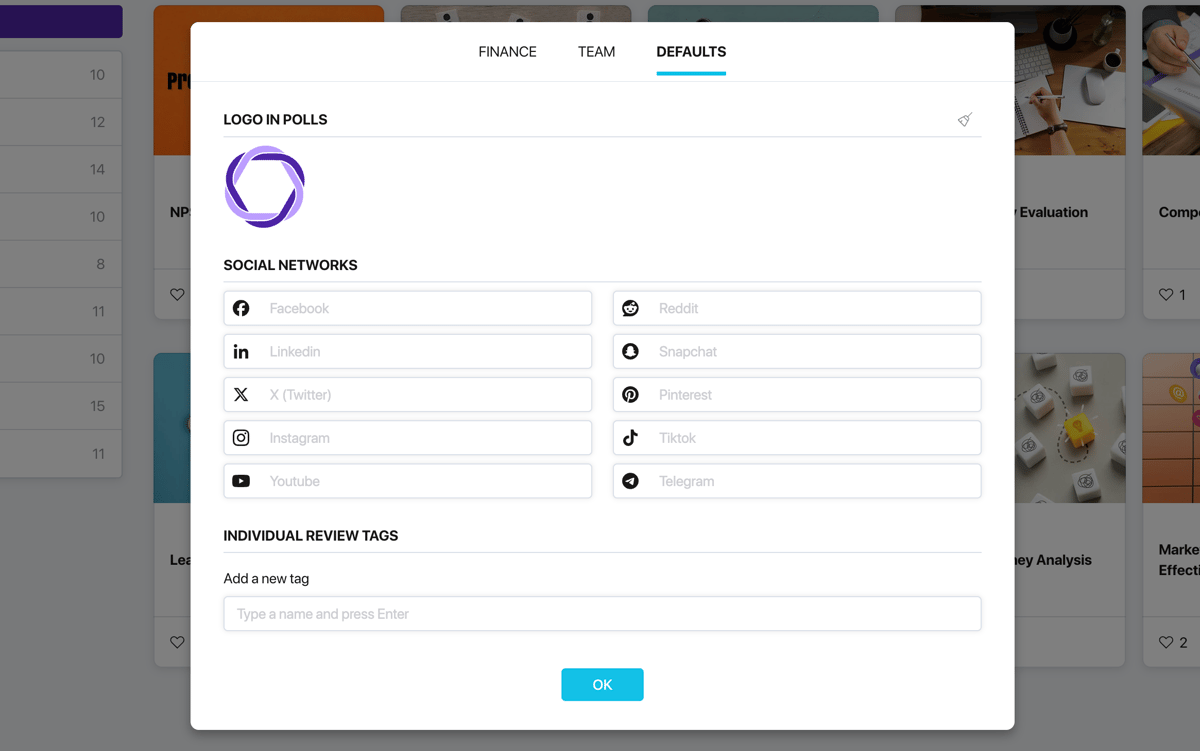Click into the Telegram input field
Image resolution: width=1200 pixels, height=751 pixels.
click(797, 481)
